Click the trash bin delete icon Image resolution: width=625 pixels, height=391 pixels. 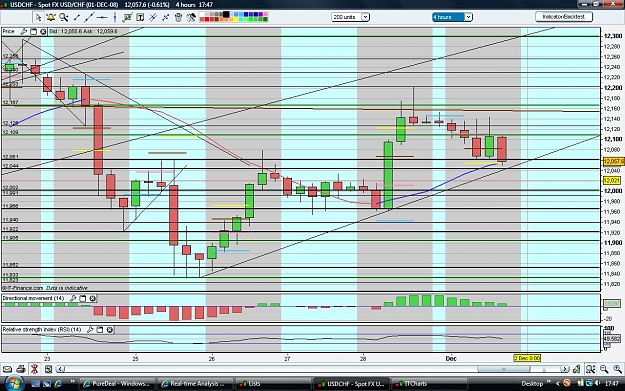click(x=178, y=17)
